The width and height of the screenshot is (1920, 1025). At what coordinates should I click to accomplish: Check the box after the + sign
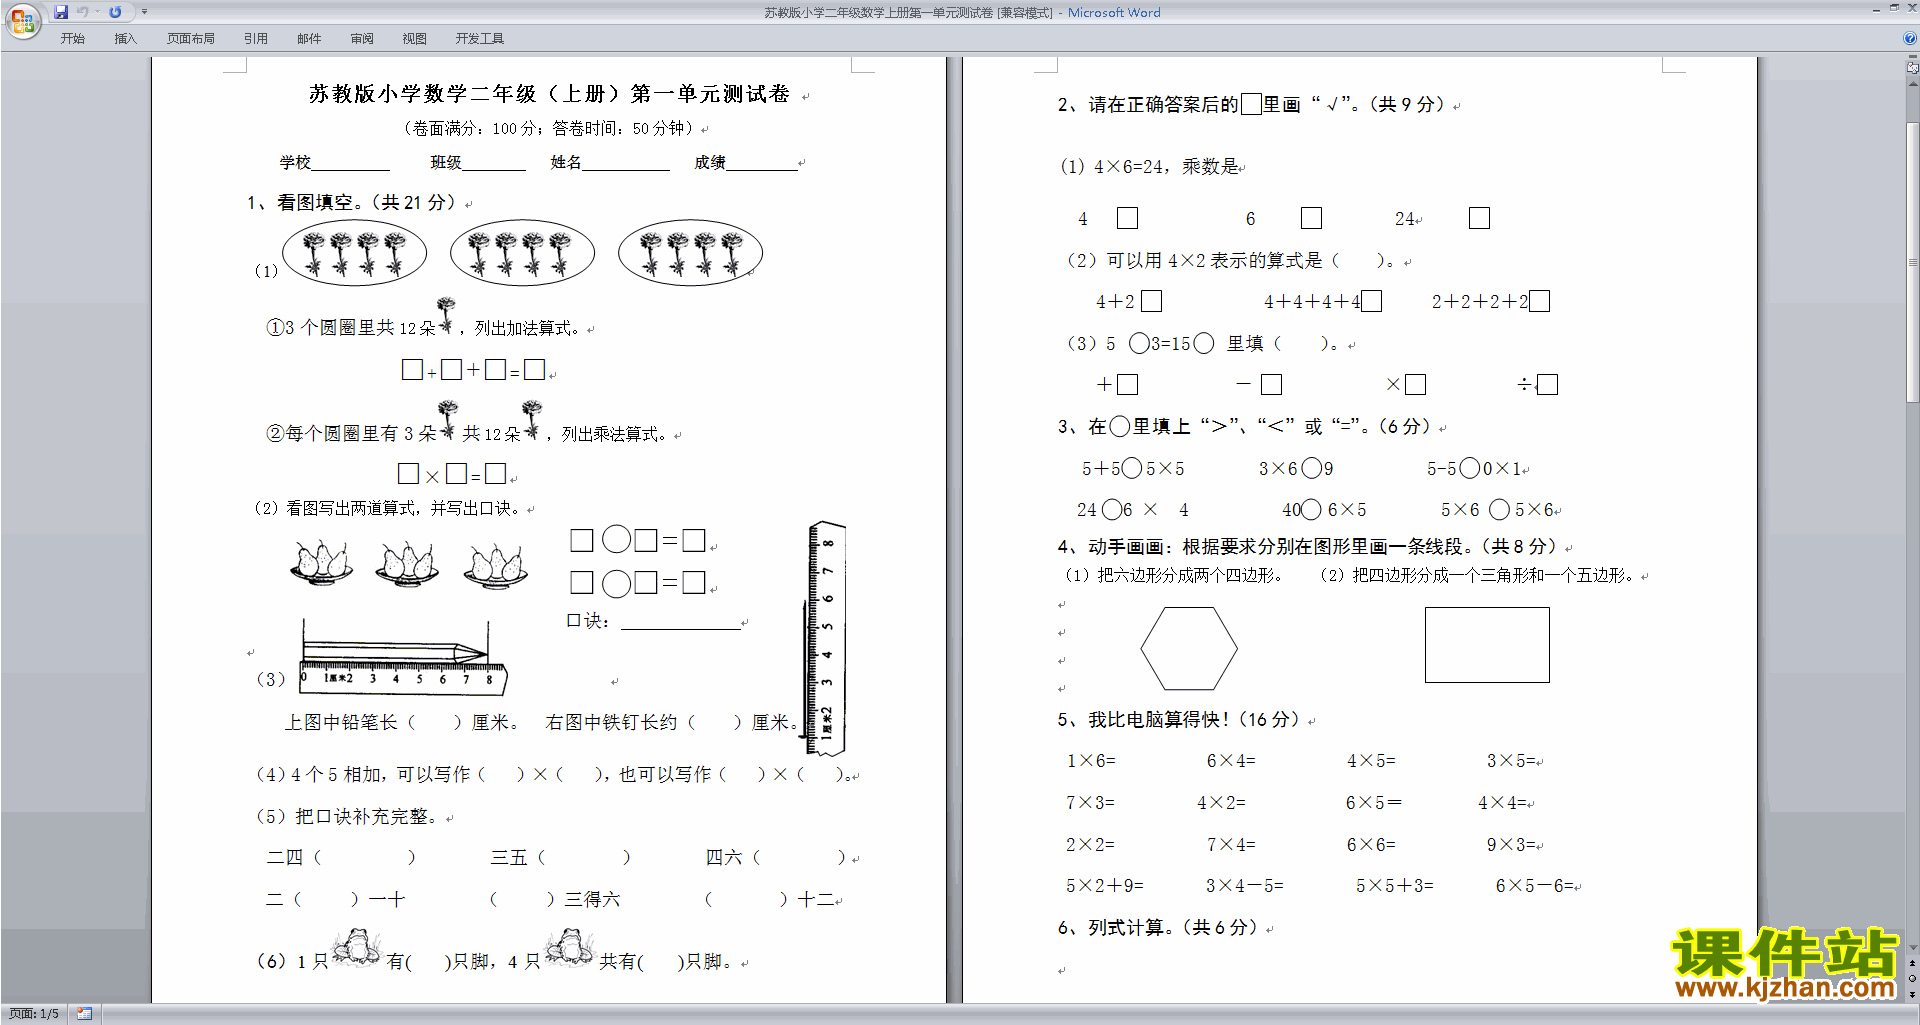[x=1127, y=384]
